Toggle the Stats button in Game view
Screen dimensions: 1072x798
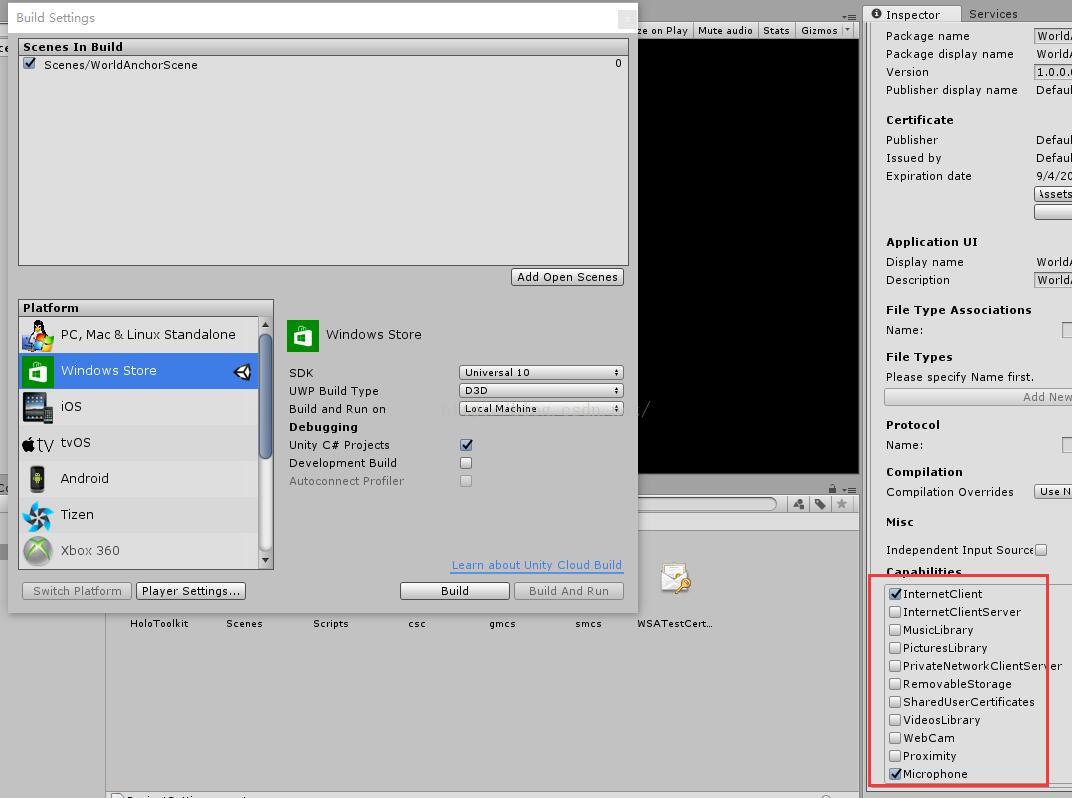click(776, 30)
